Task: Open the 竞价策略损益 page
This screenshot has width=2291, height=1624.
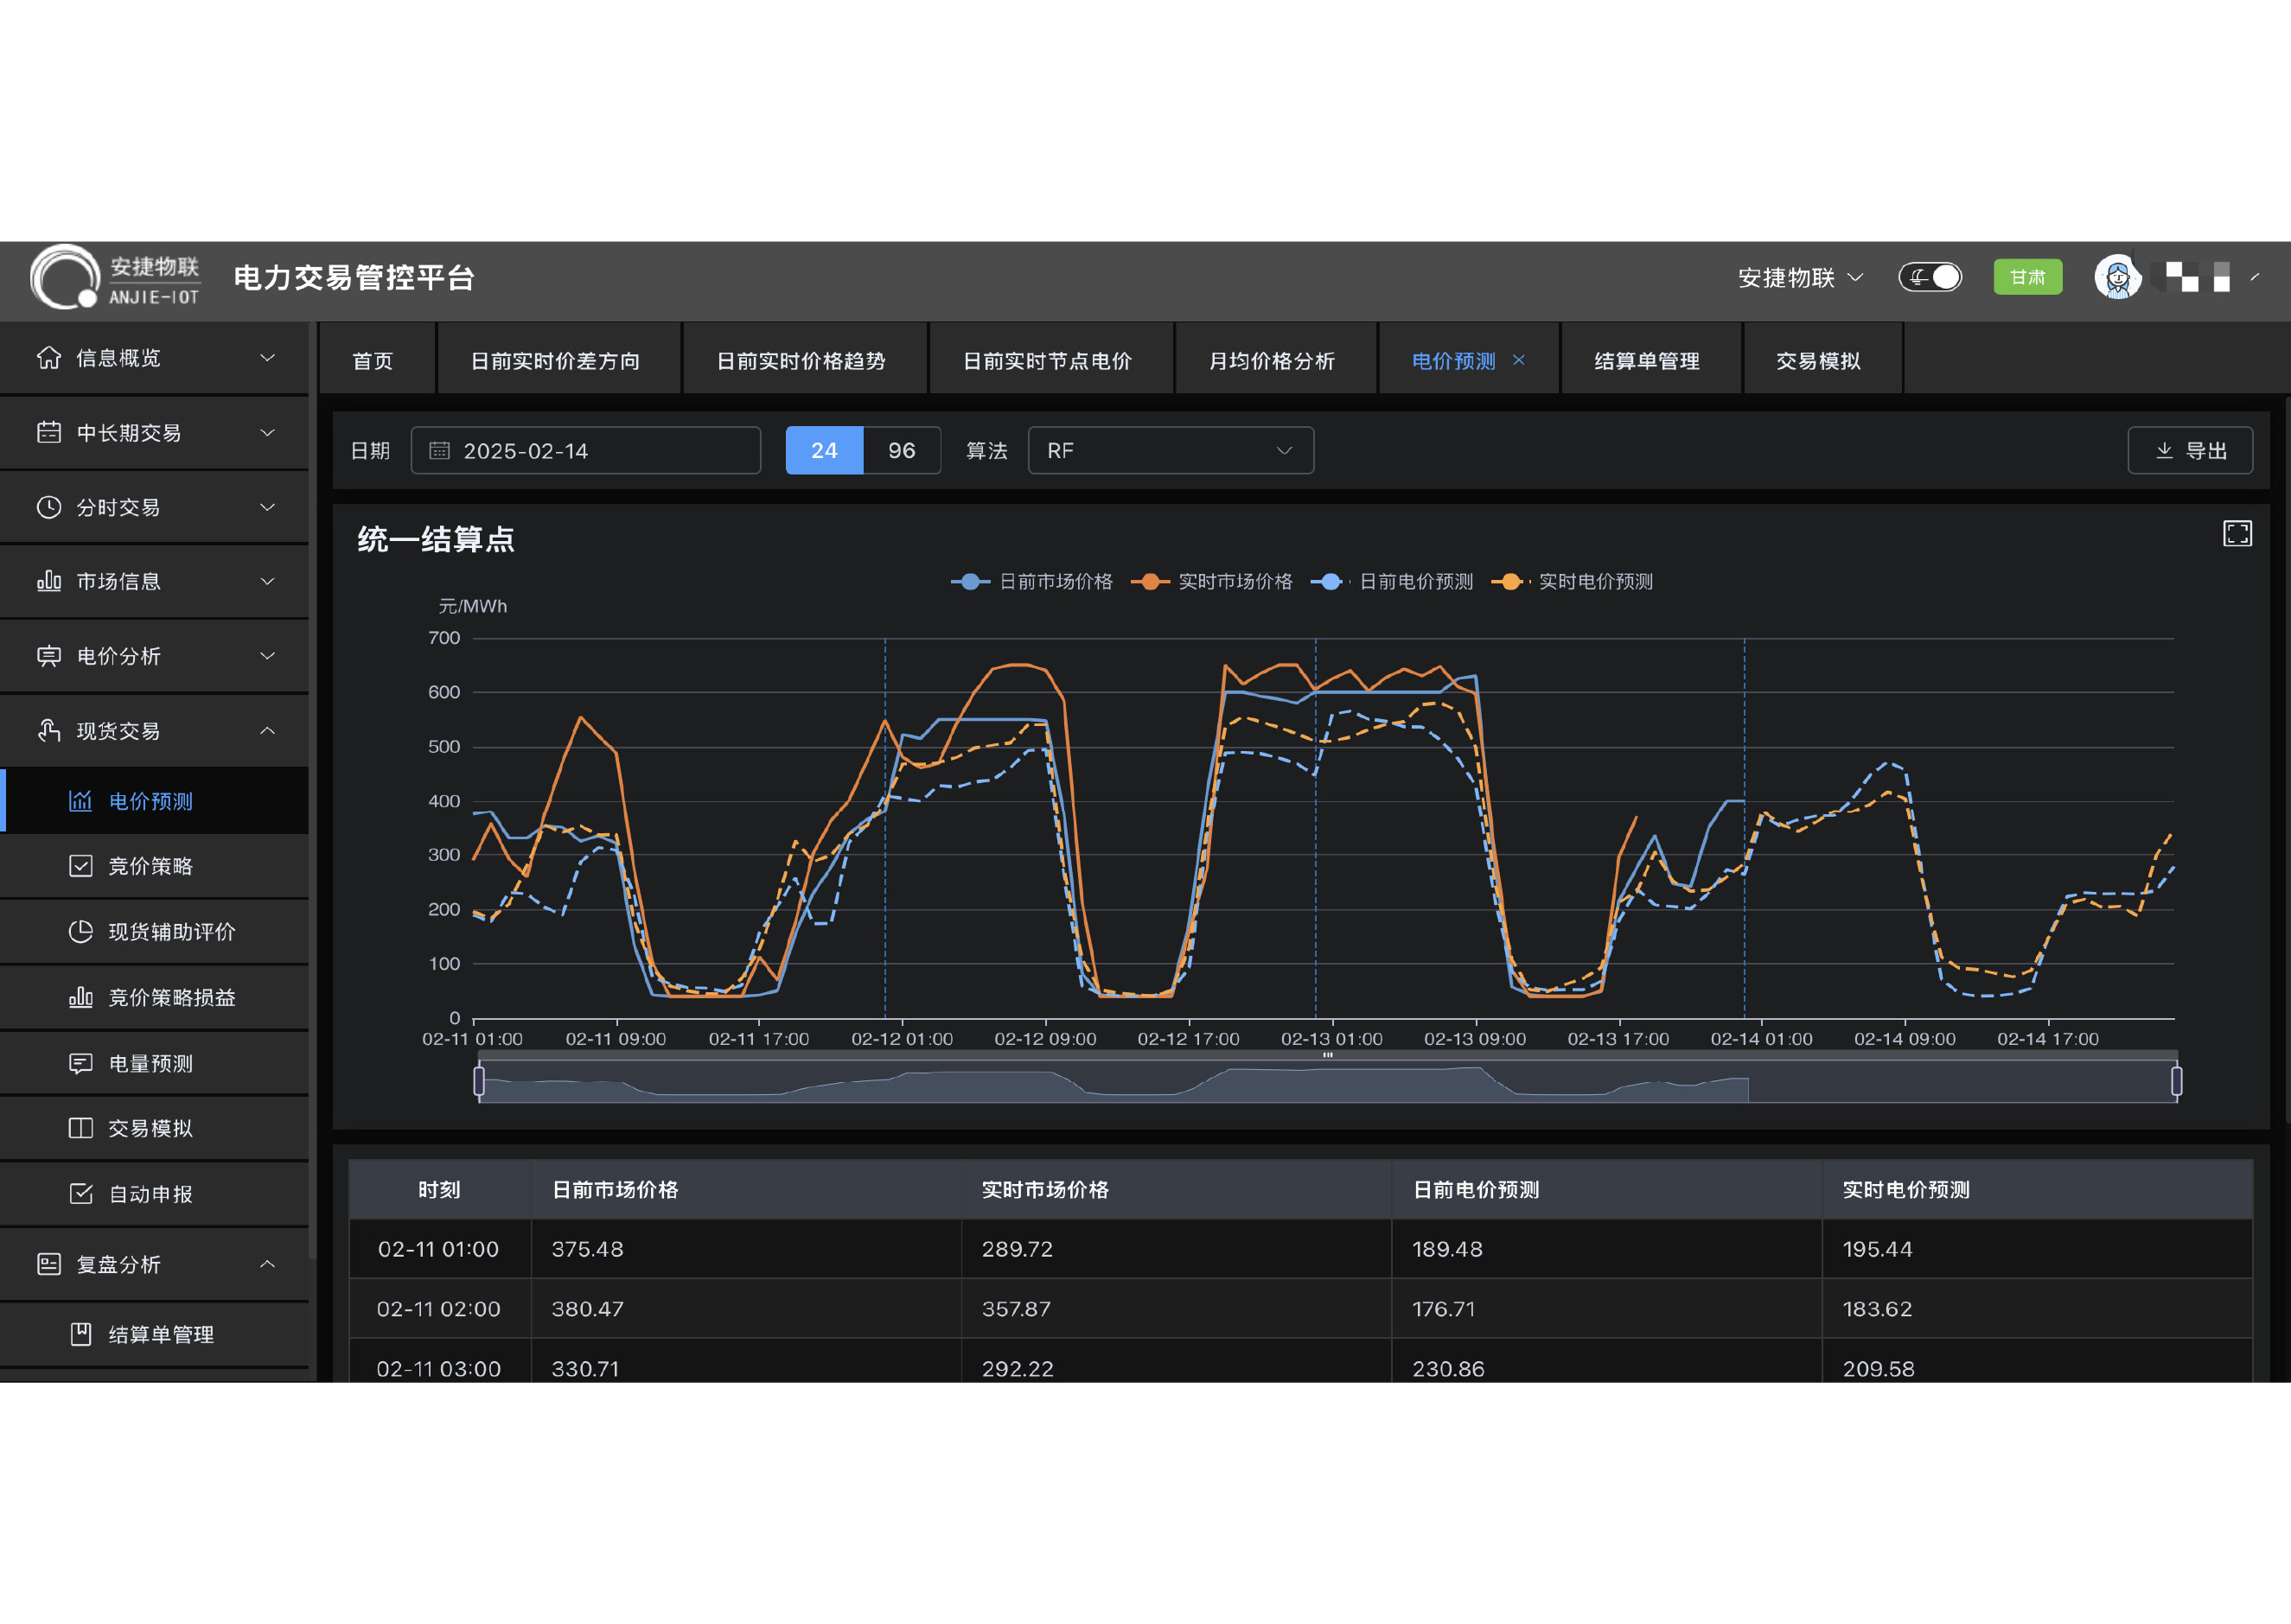Action: (x=171, y=998)
